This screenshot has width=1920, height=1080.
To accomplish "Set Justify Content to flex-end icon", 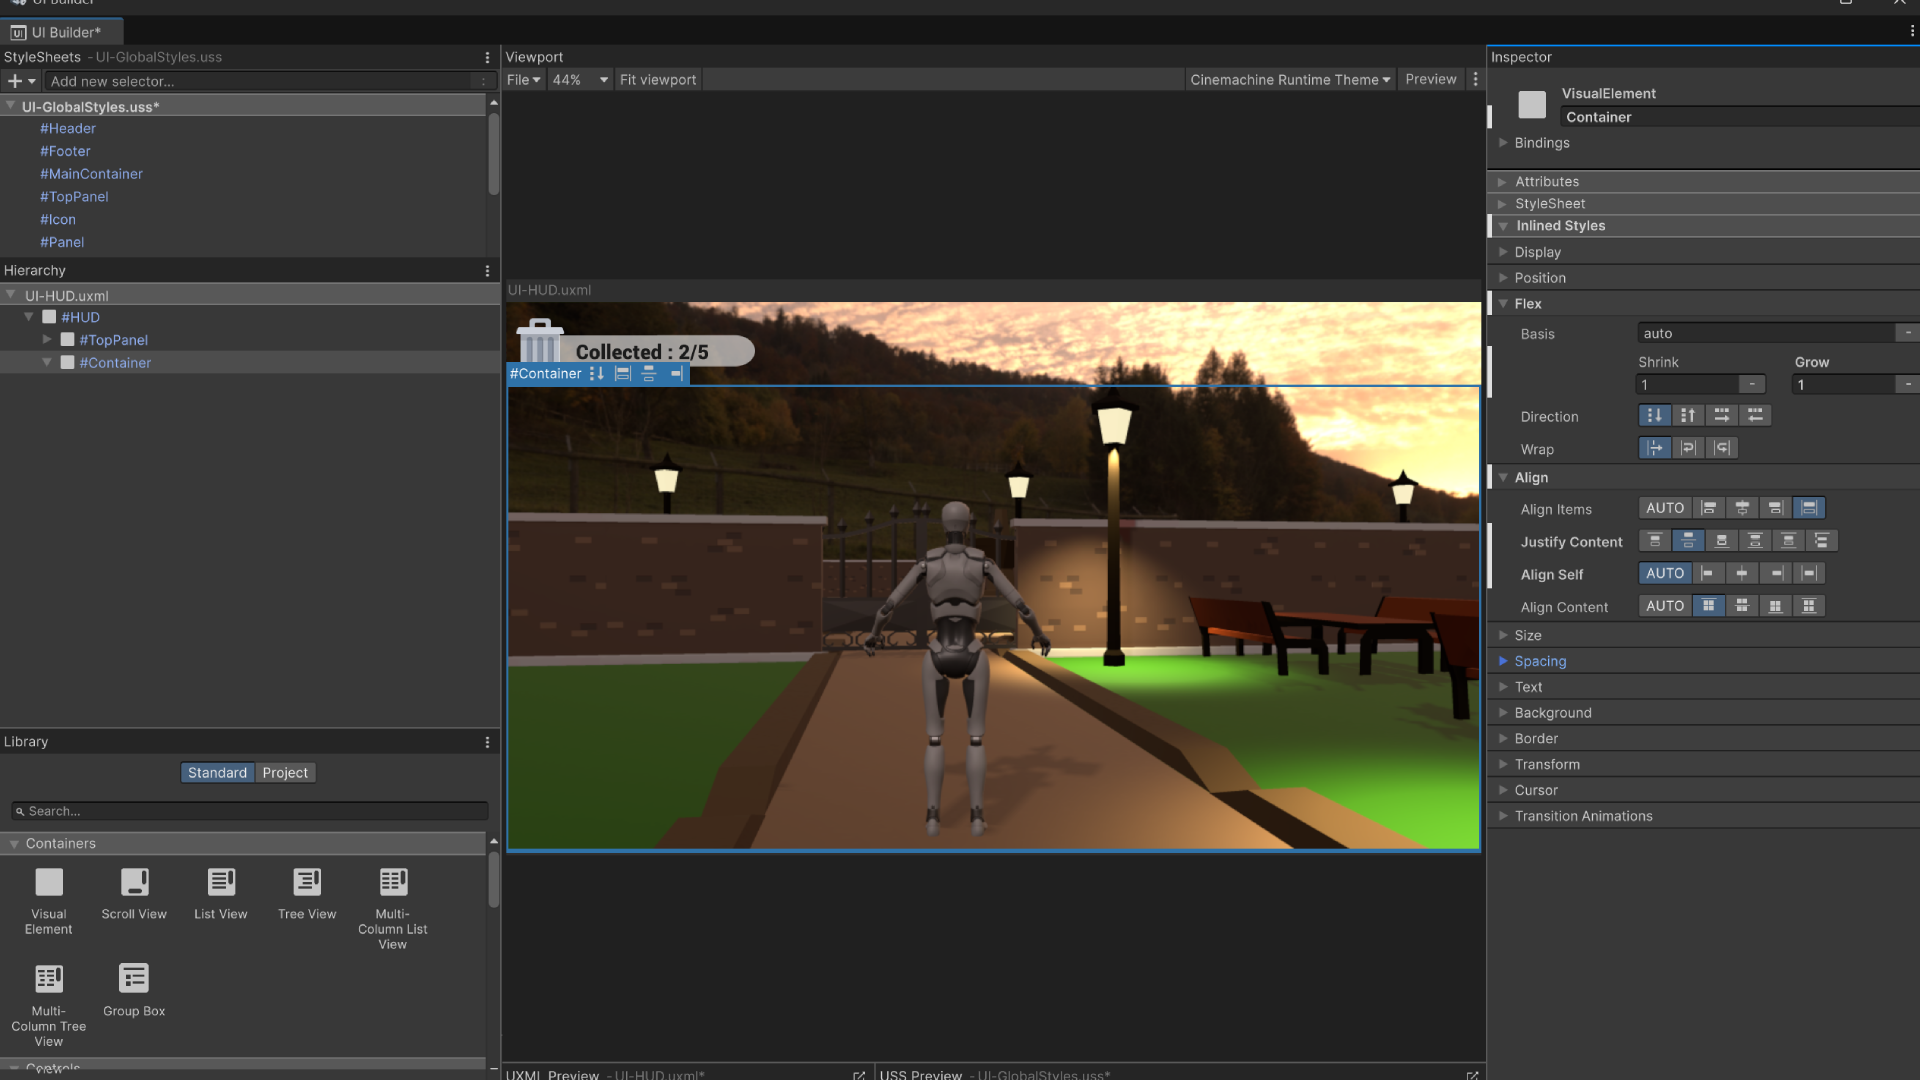I will click(x=1721, y=541).
